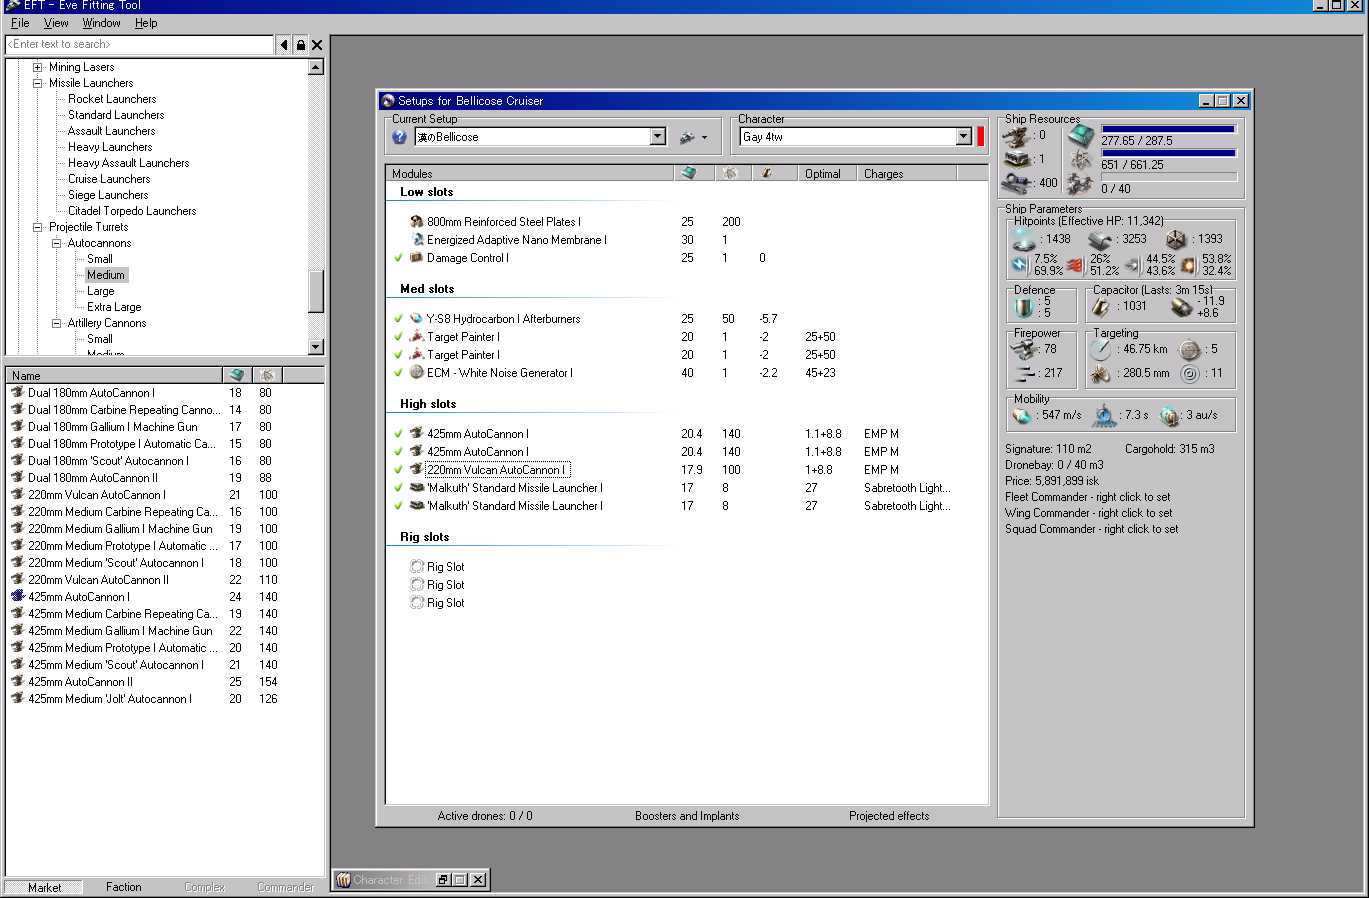Click the armor hitpoints icon showing 3253
This screenshot has width=1369, height=898.
[1100, 239]
